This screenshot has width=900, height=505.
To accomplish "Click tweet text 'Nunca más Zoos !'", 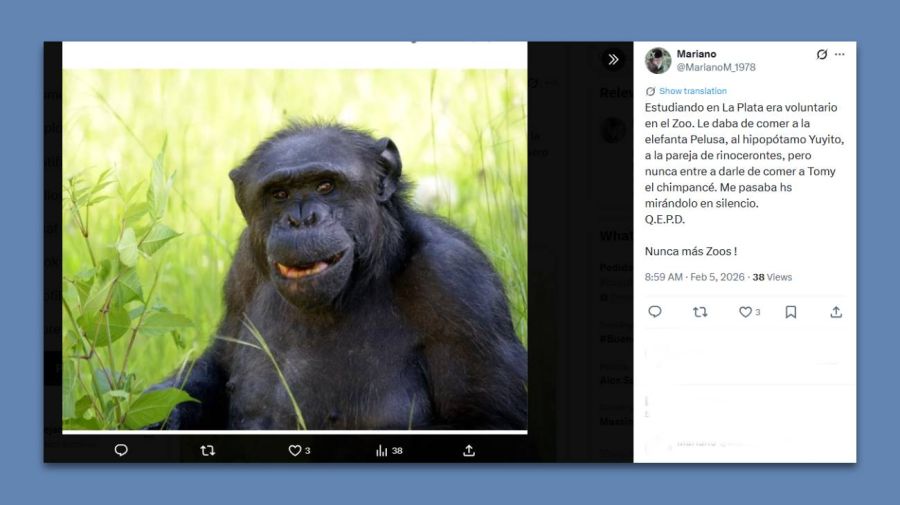I will click(690, 251).
